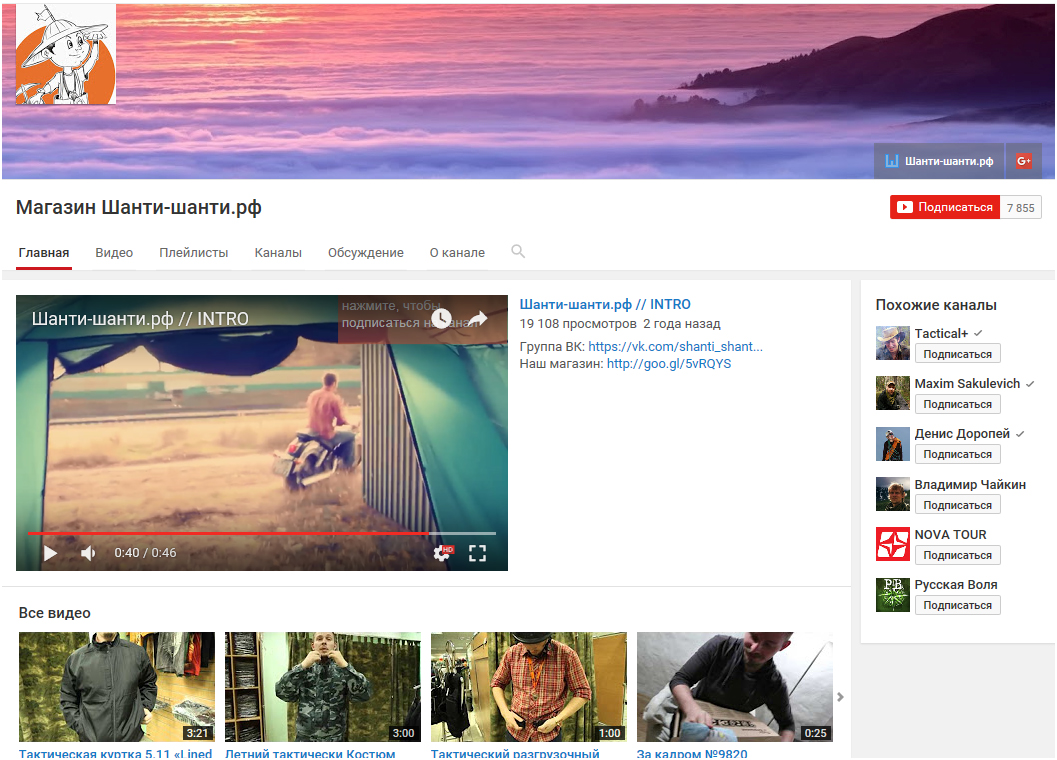Open the 3:00 camouflage suit video thumbnail
This screenshot has height=760, width=1057.
pos(323,687)
